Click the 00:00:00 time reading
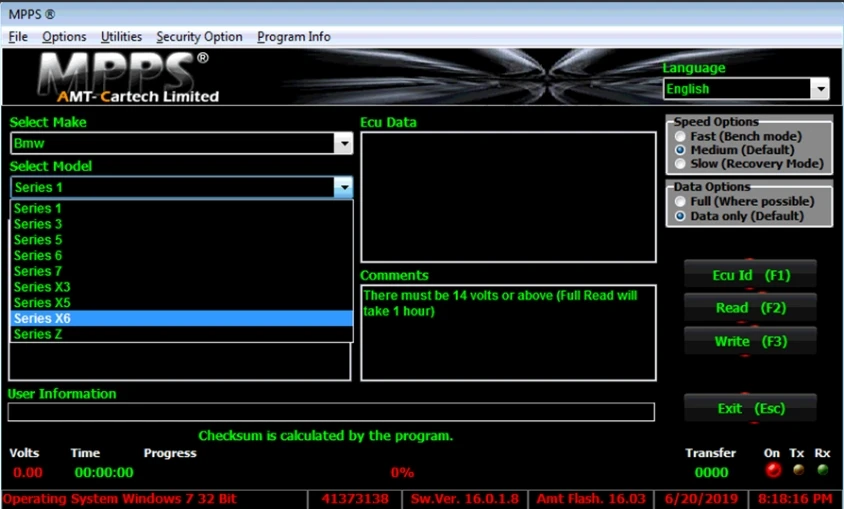This screenshot has width=844, height=509. [x=104, y=472]
